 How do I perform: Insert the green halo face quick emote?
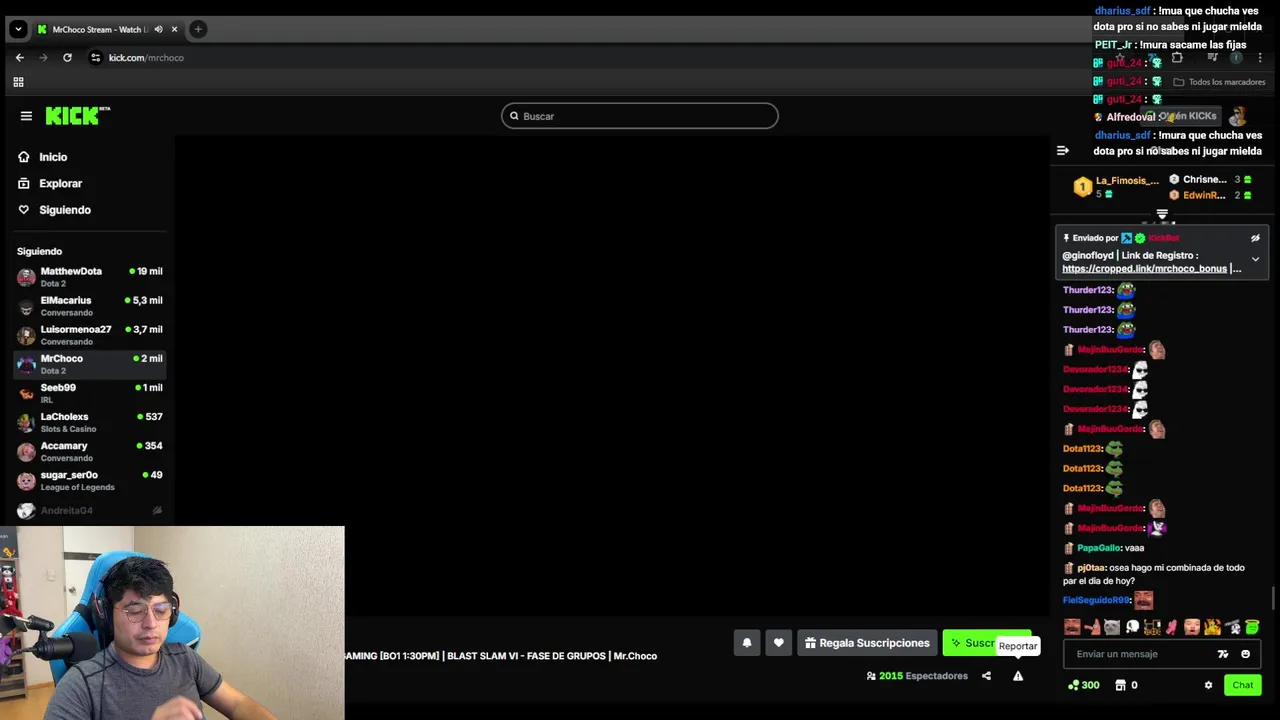1252,627
